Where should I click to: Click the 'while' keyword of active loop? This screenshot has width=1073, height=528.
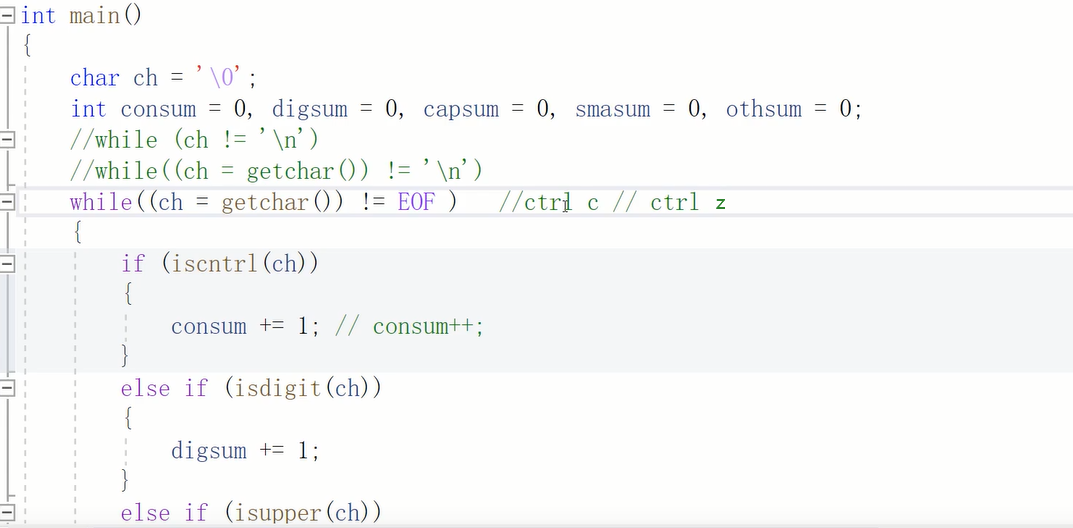pos(101,202)
